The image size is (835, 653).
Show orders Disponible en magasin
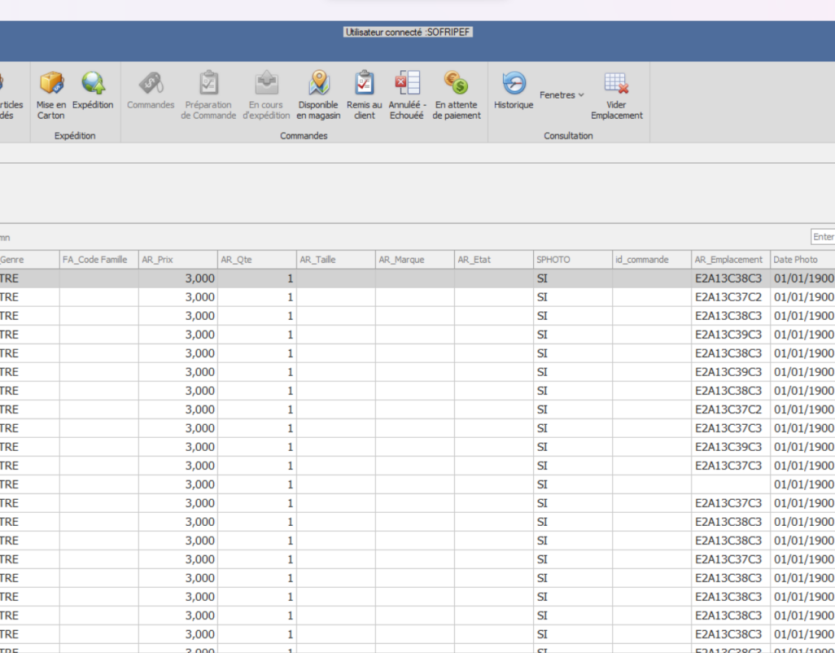click(x=318, y=84)
